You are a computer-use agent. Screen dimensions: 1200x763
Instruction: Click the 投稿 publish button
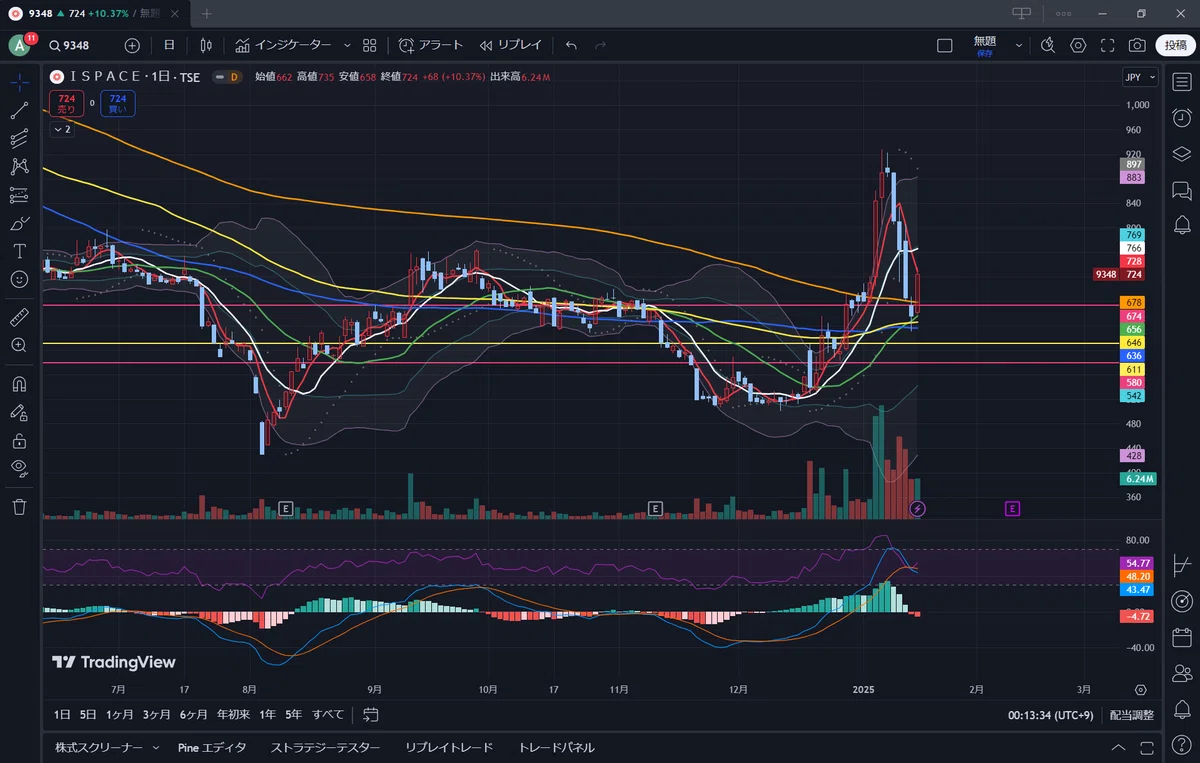(1176, 45)
